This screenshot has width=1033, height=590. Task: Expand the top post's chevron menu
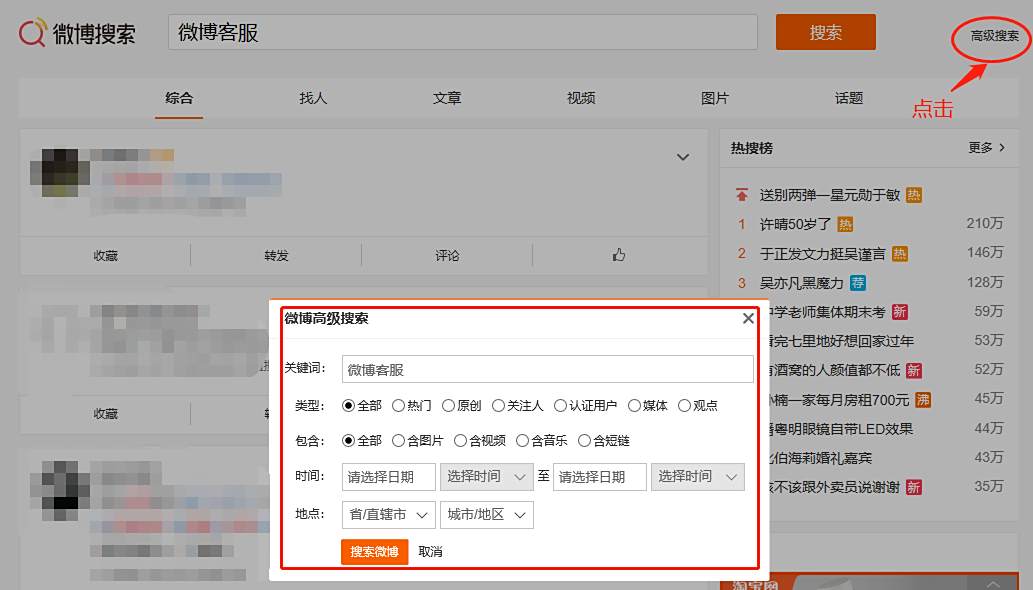tap(683, 157)
